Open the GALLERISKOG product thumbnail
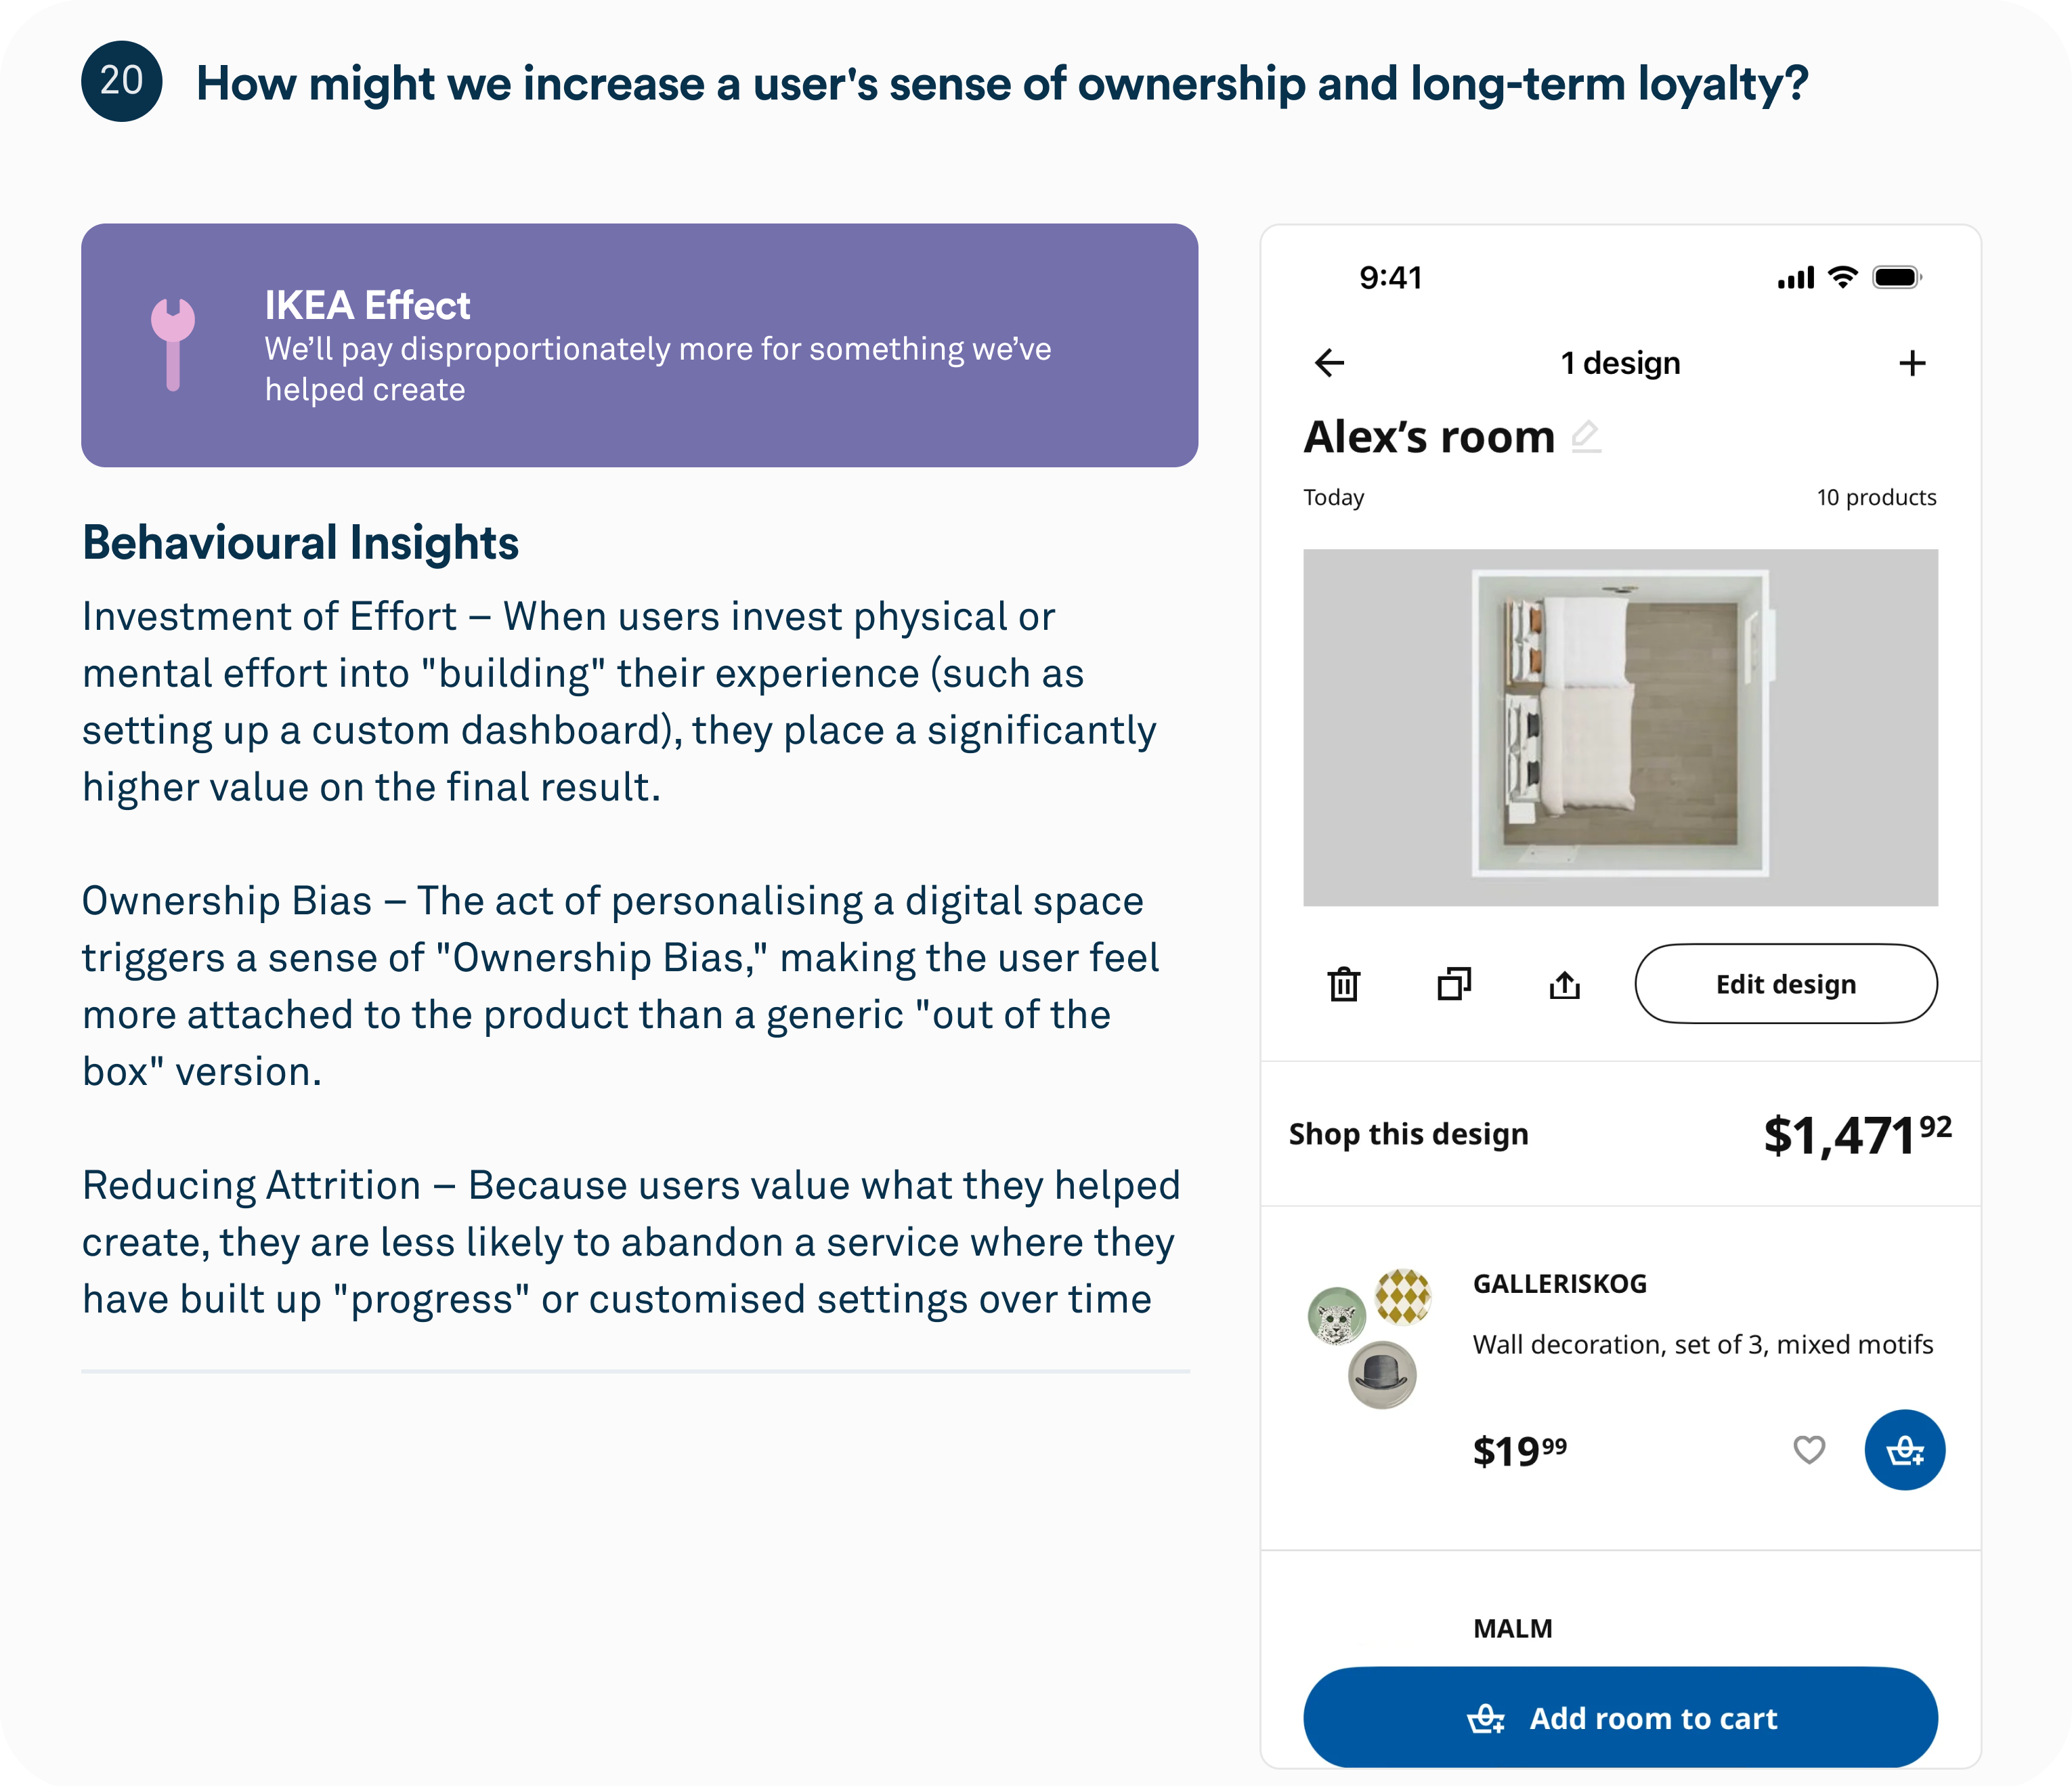2072x1790 pixels. 1370,1338
